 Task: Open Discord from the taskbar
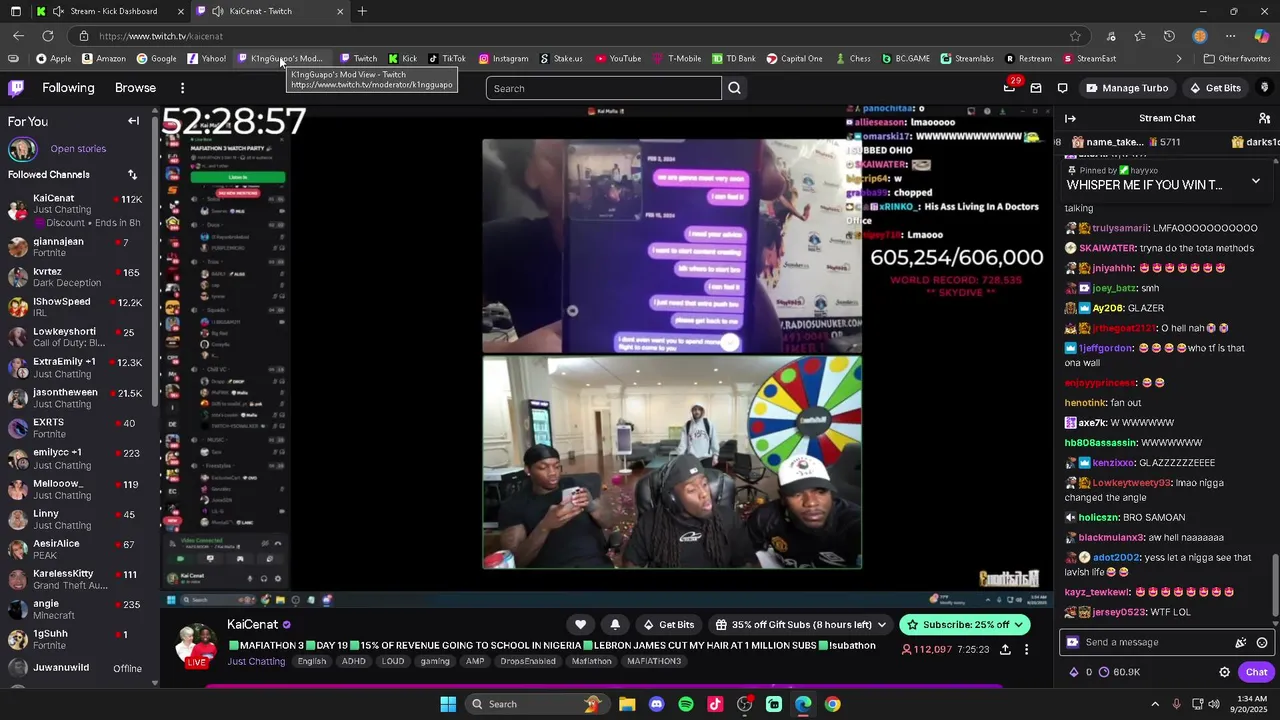pos(656,704)
